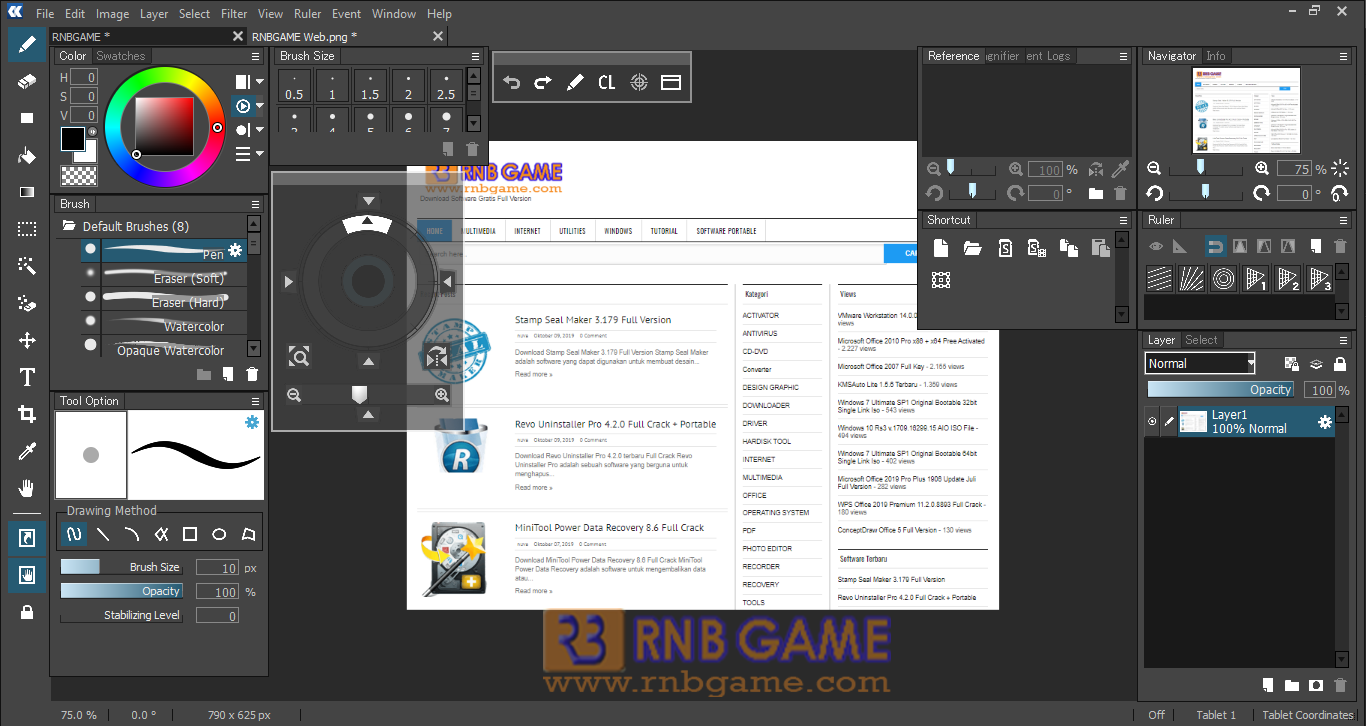The image size is (1366, 726).
Task: Toggle Layer1 visibility eye
Action: 1152,422
